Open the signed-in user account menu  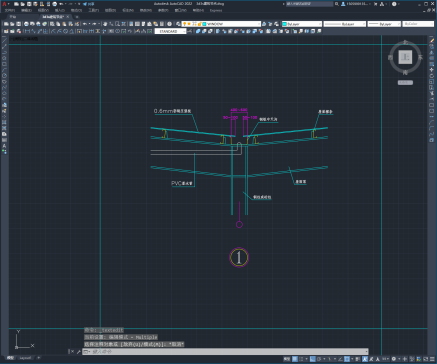click(x=357, y=4)
